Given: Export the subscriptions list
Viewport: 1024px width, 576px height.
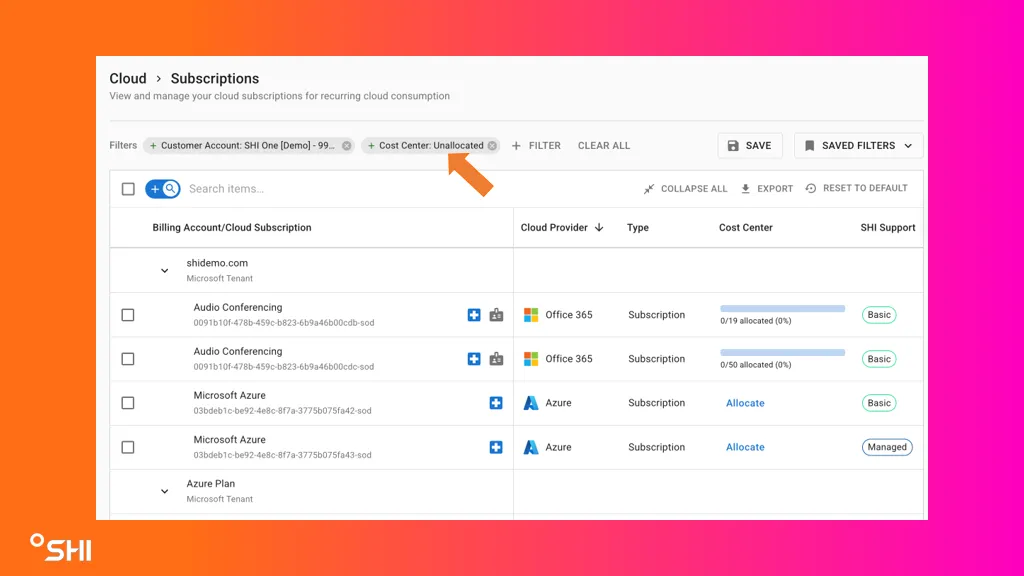Looking at the screenshot, I should [x=767, y=189].
